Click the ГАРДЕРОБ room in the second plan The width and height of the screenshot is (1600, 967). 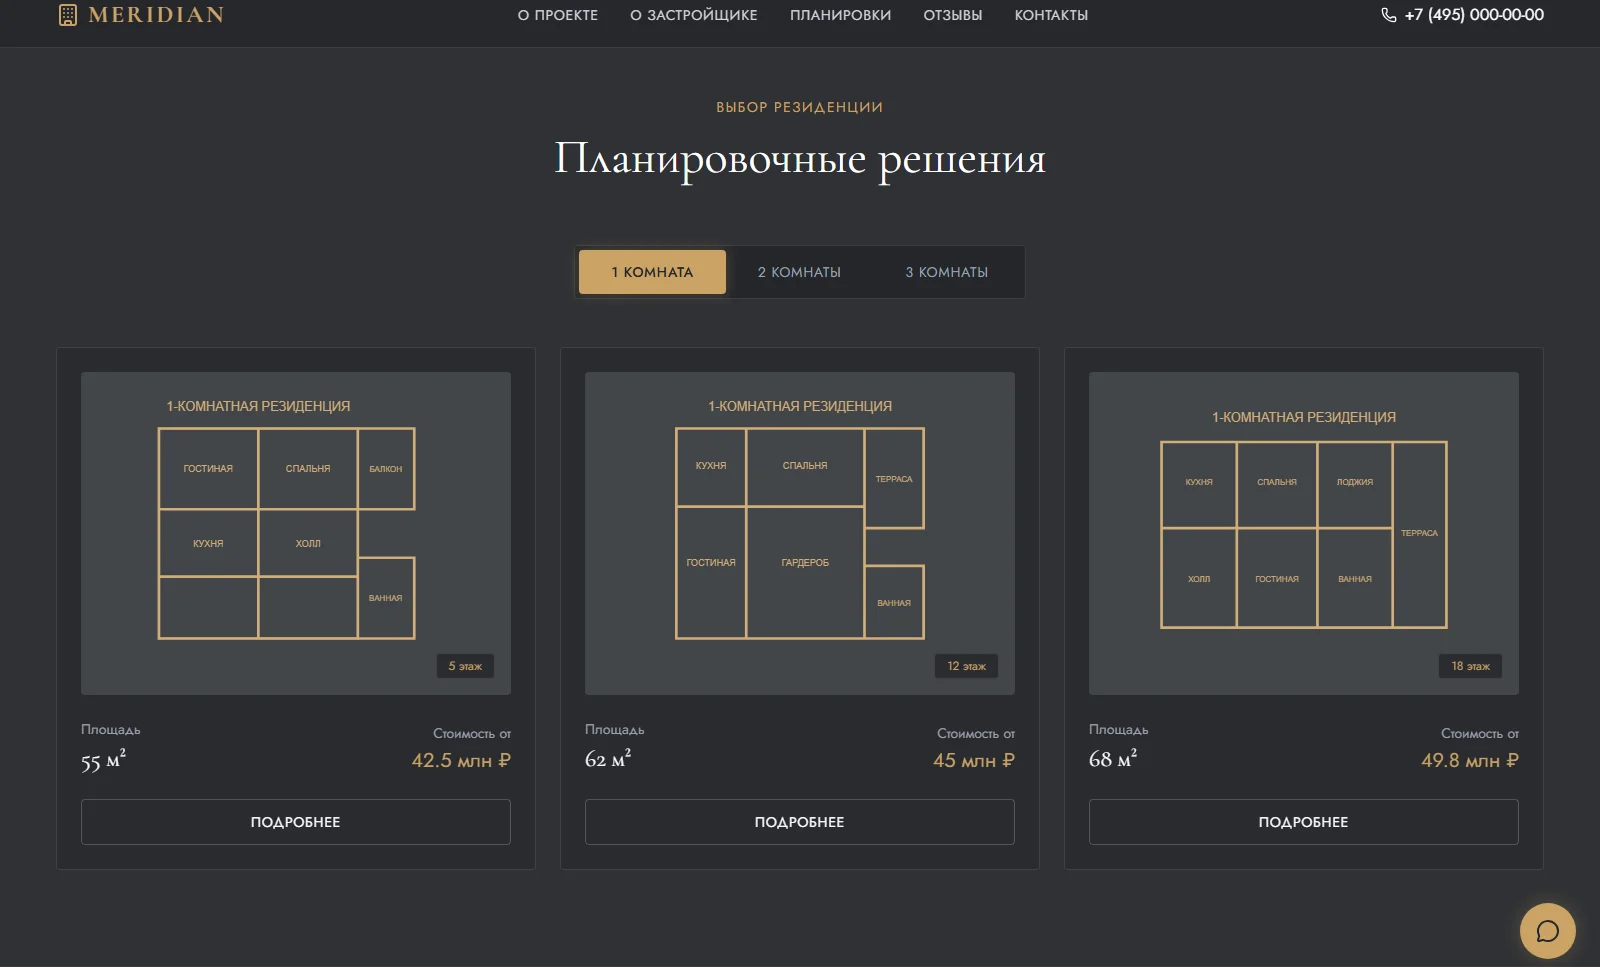[x=805, y=572]
